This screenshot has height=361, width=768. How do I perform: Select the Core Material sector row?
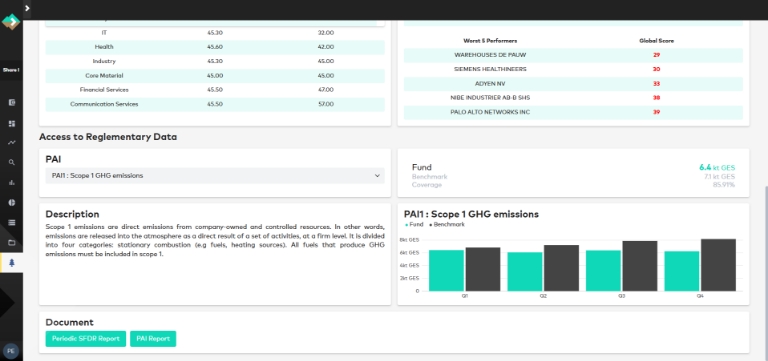[x=215, y=75]
